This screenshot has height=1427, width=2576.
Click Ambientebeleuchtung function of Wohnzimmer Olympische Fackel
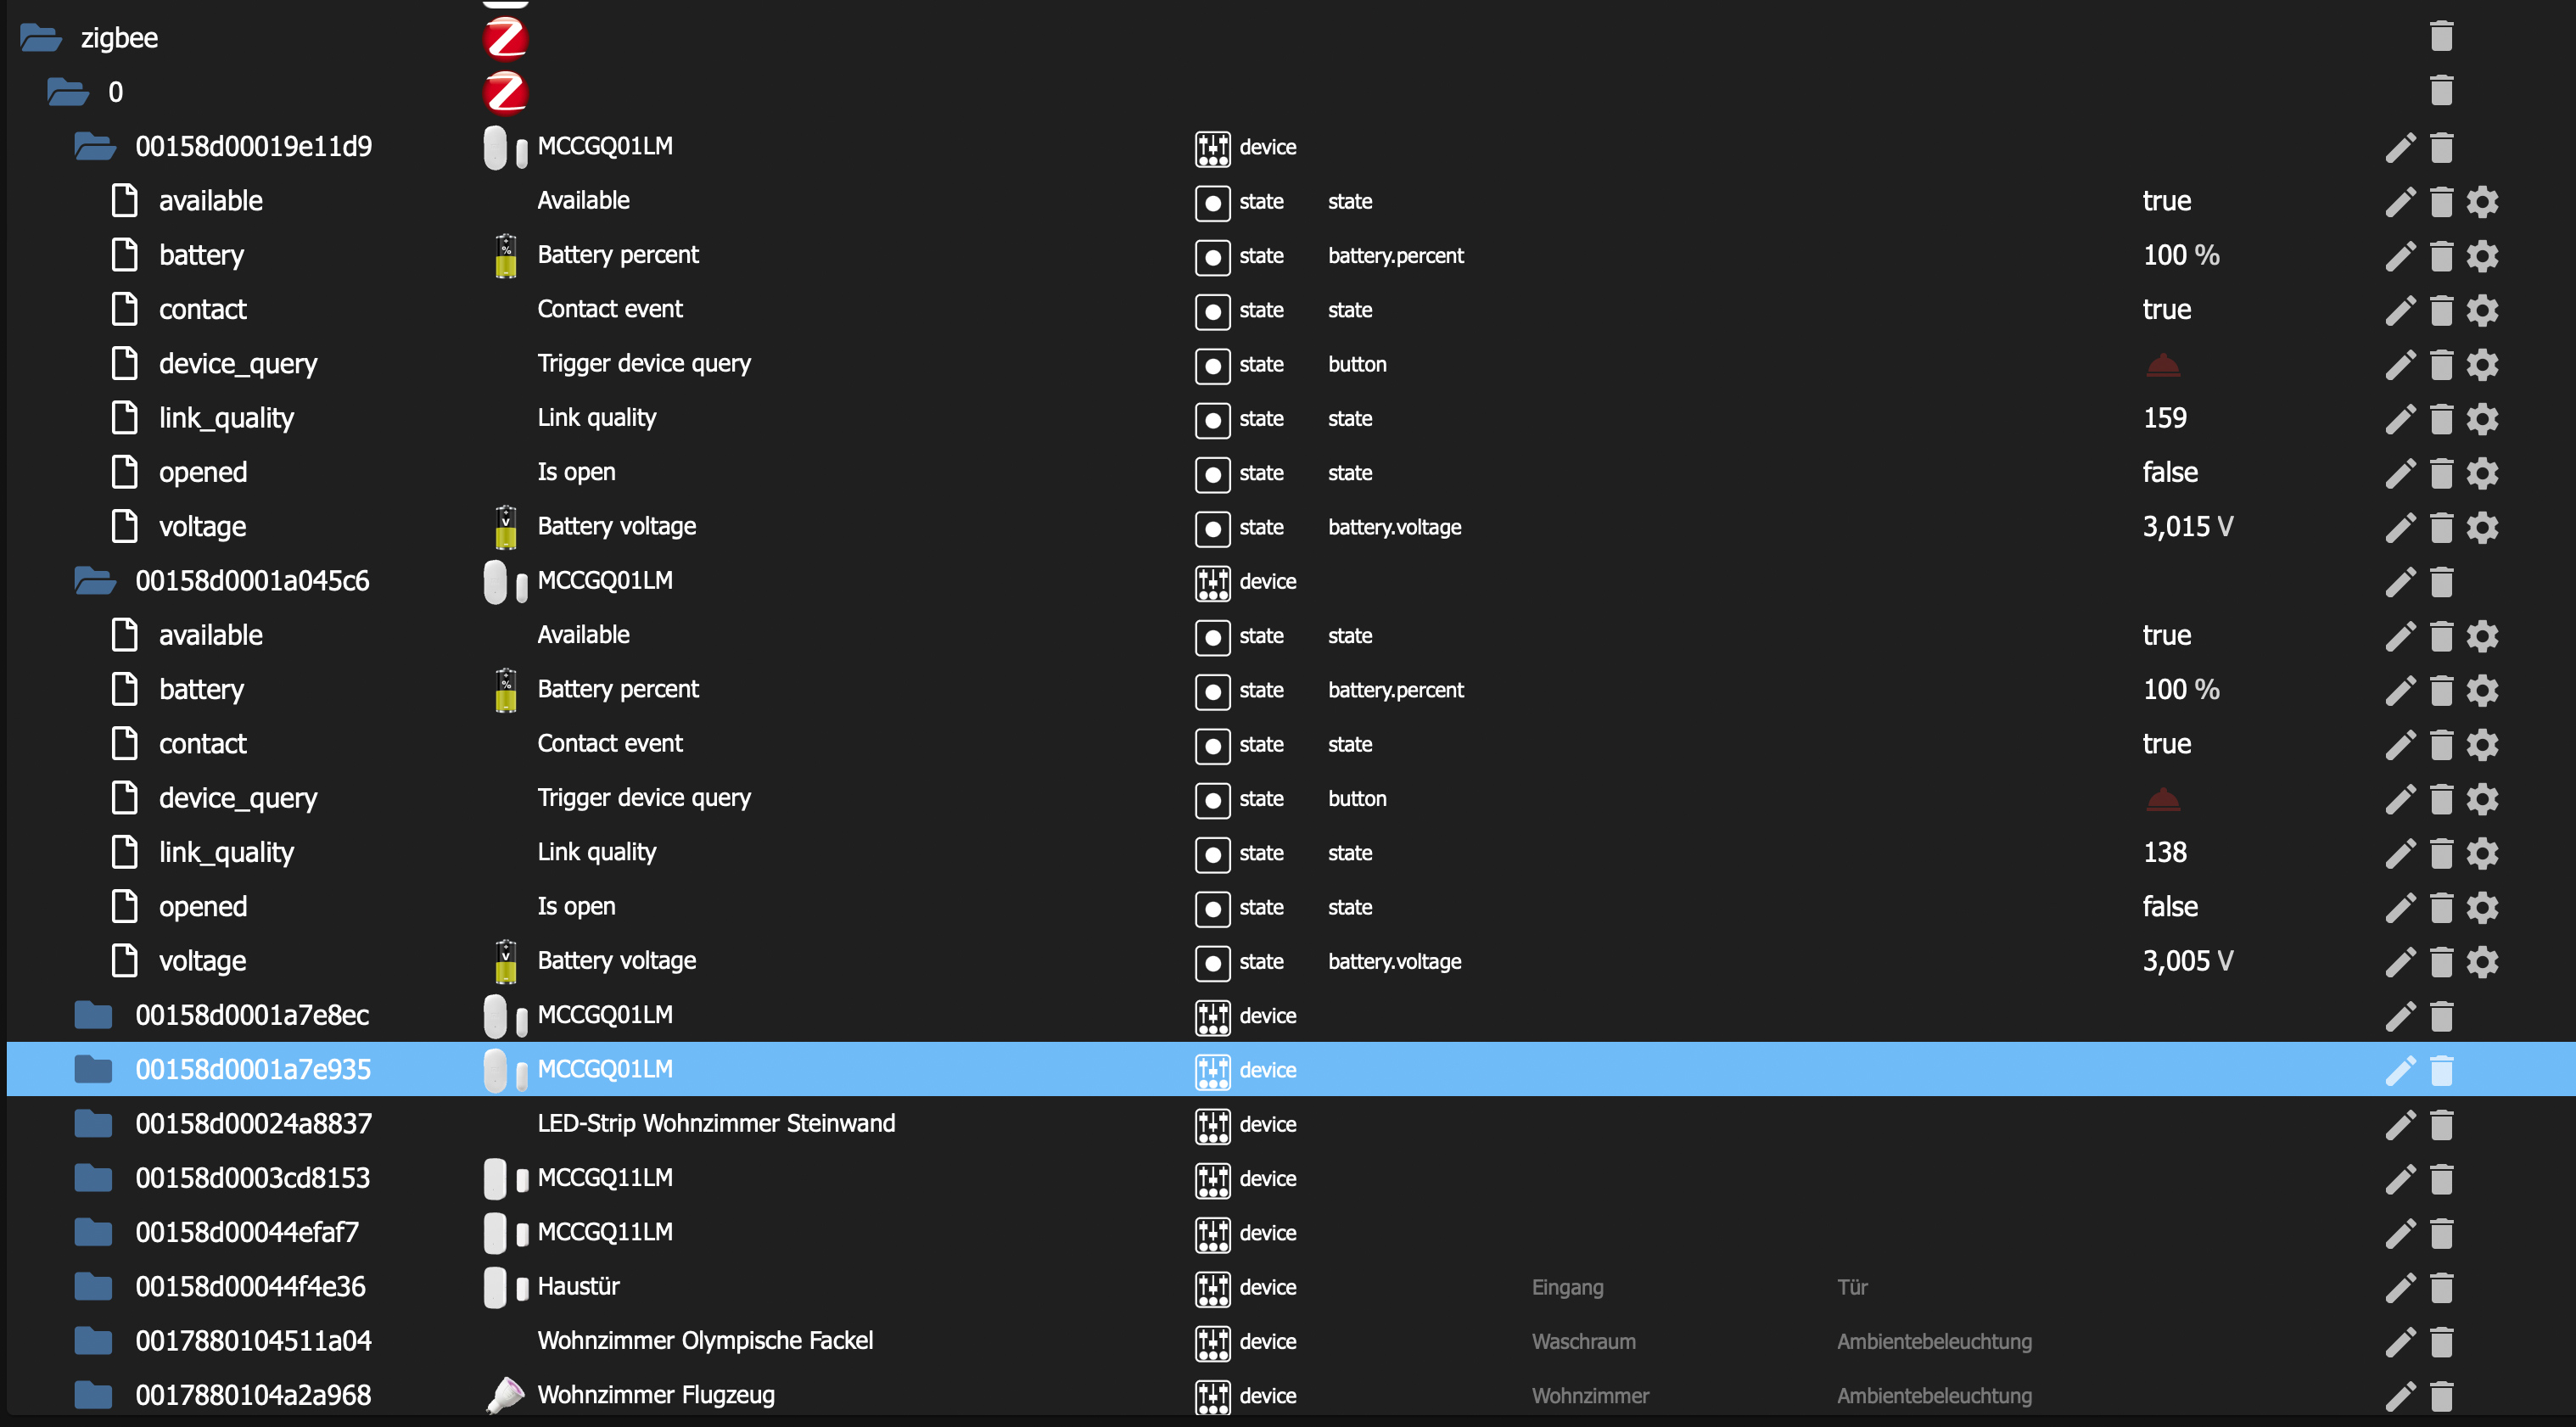pos(1933,1342)
